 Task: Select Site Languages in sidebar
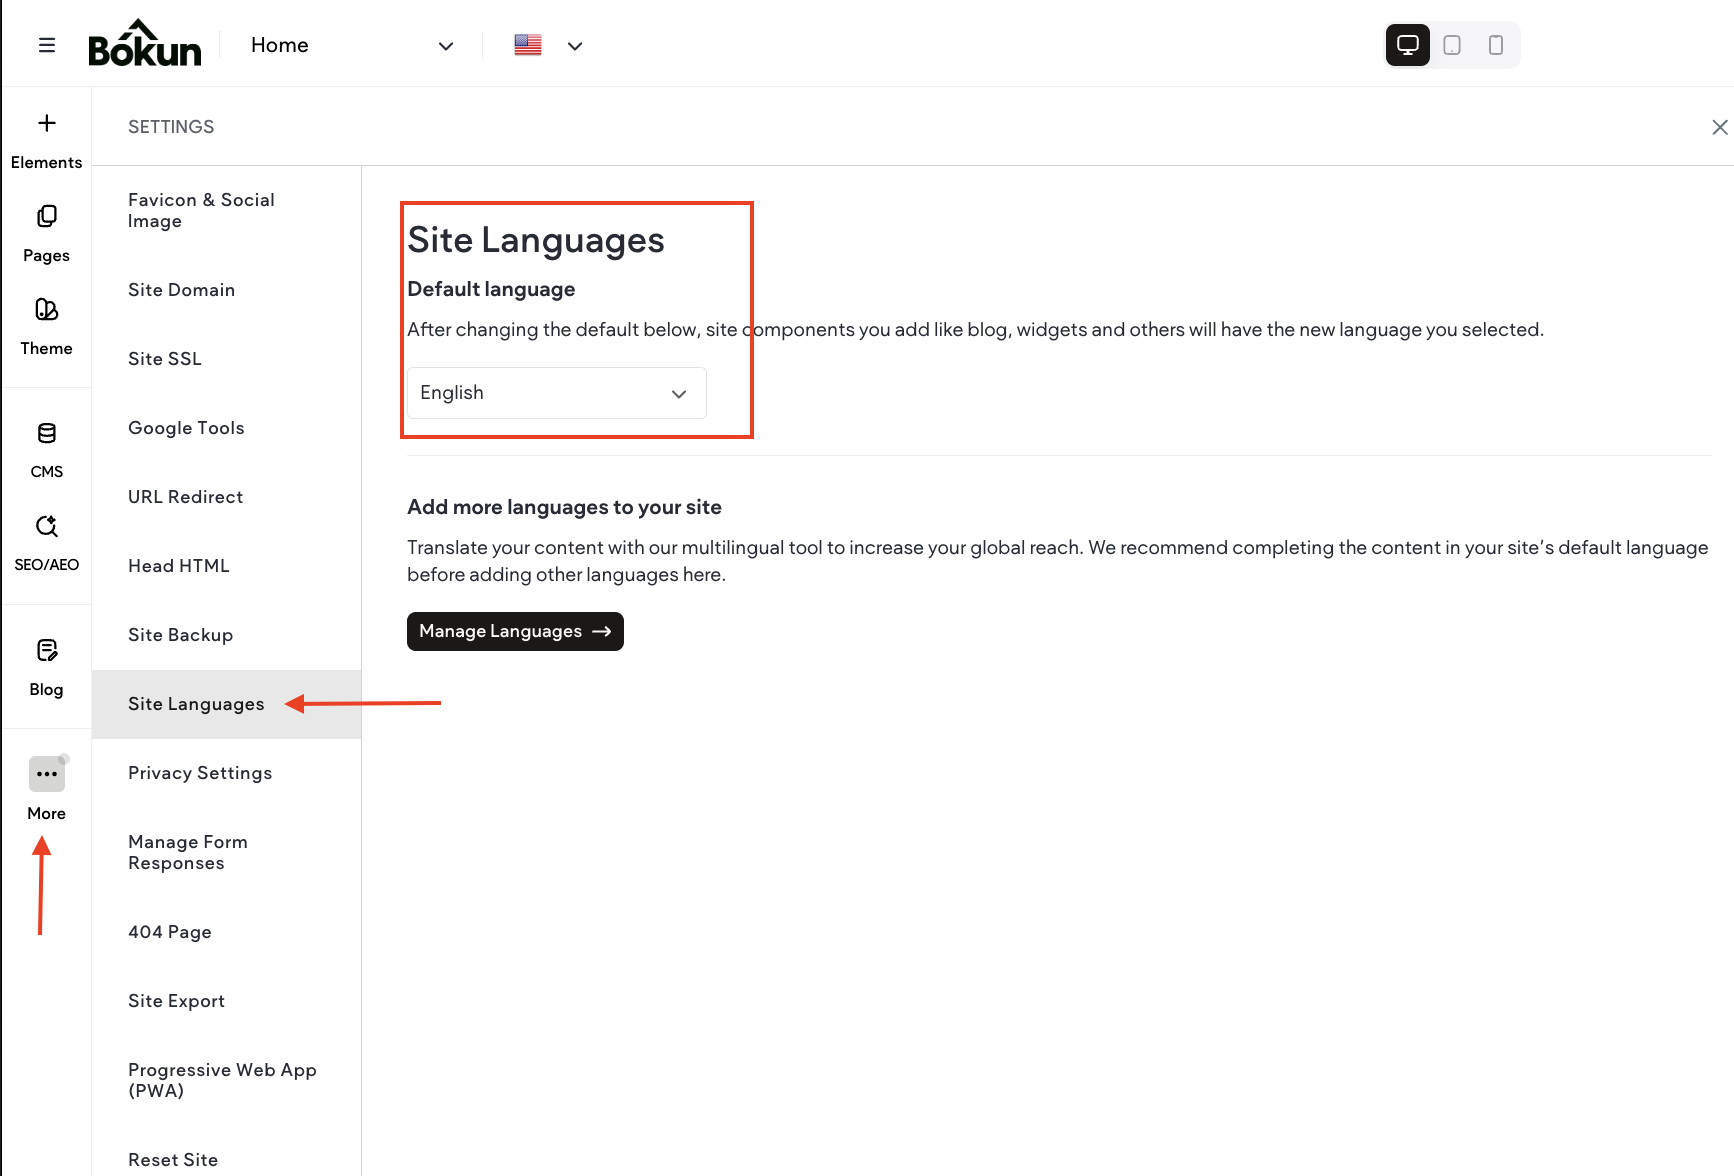coord(227,704)
